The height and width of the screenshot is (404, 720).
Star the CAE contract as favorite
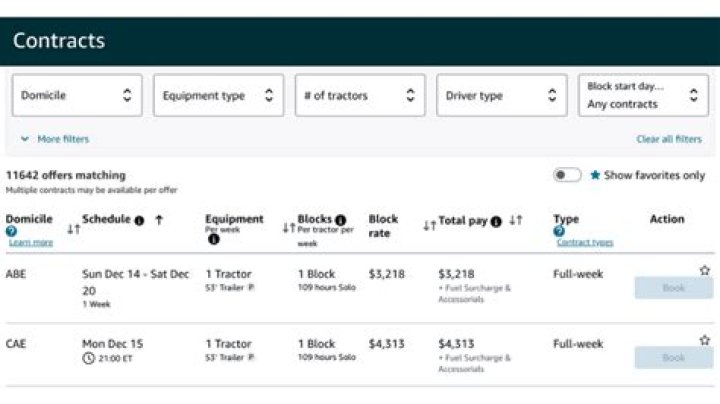pos(704,340)
